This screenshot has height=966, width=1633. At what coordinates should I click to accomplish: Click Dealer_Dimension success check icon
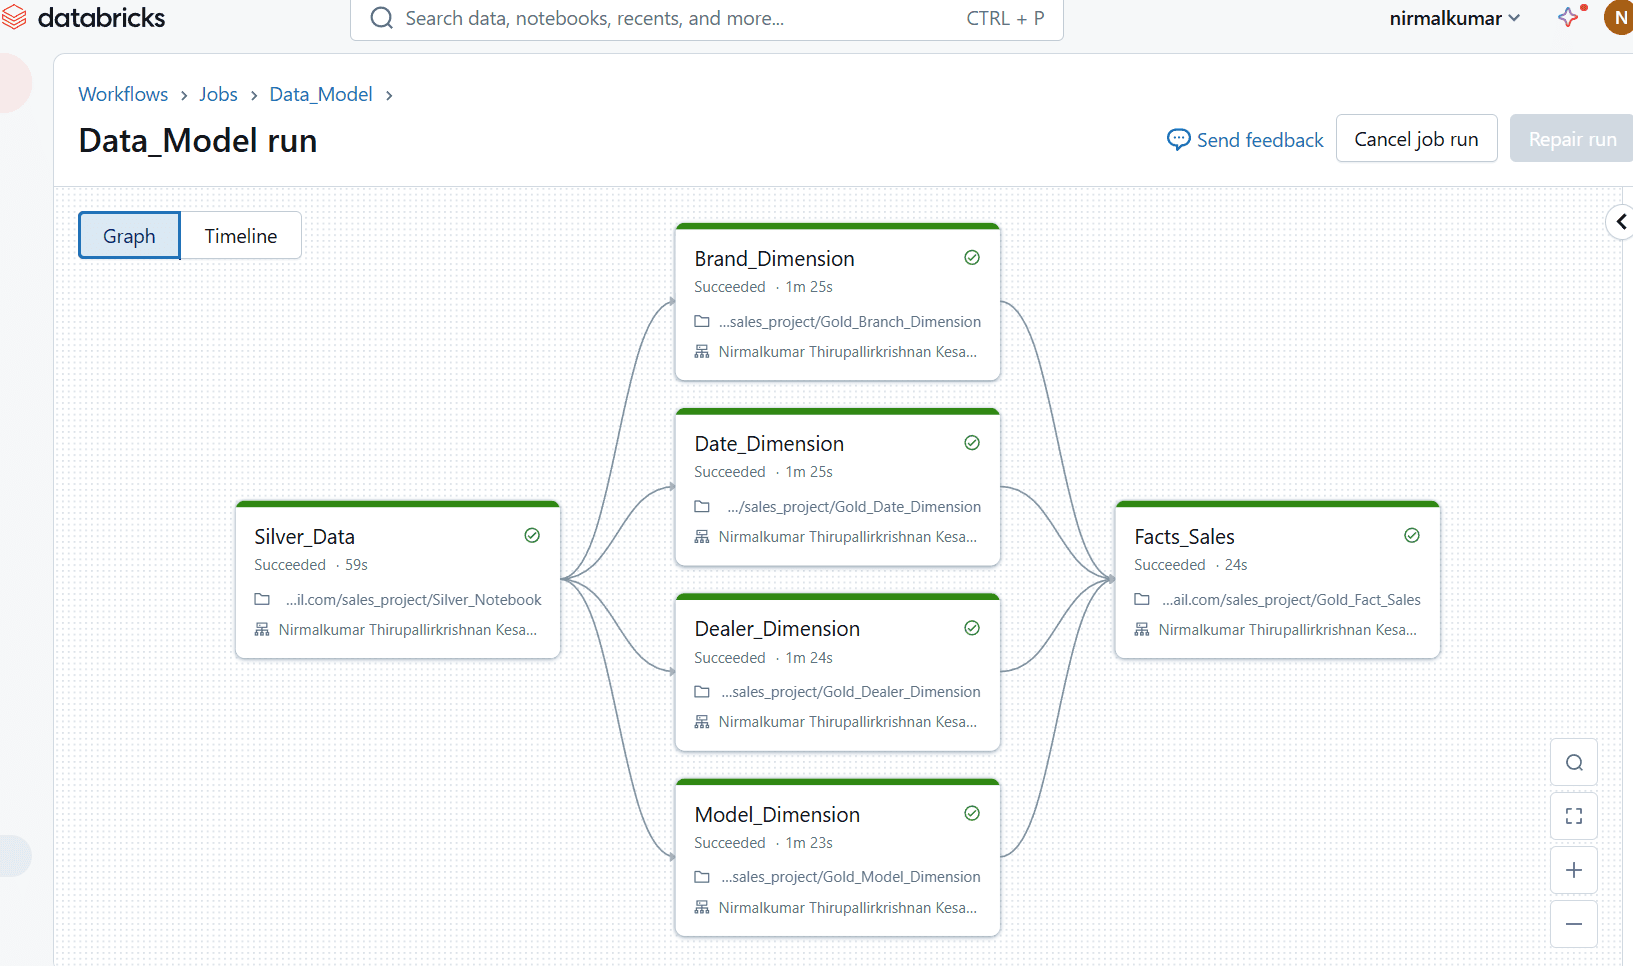click(972, 628)
